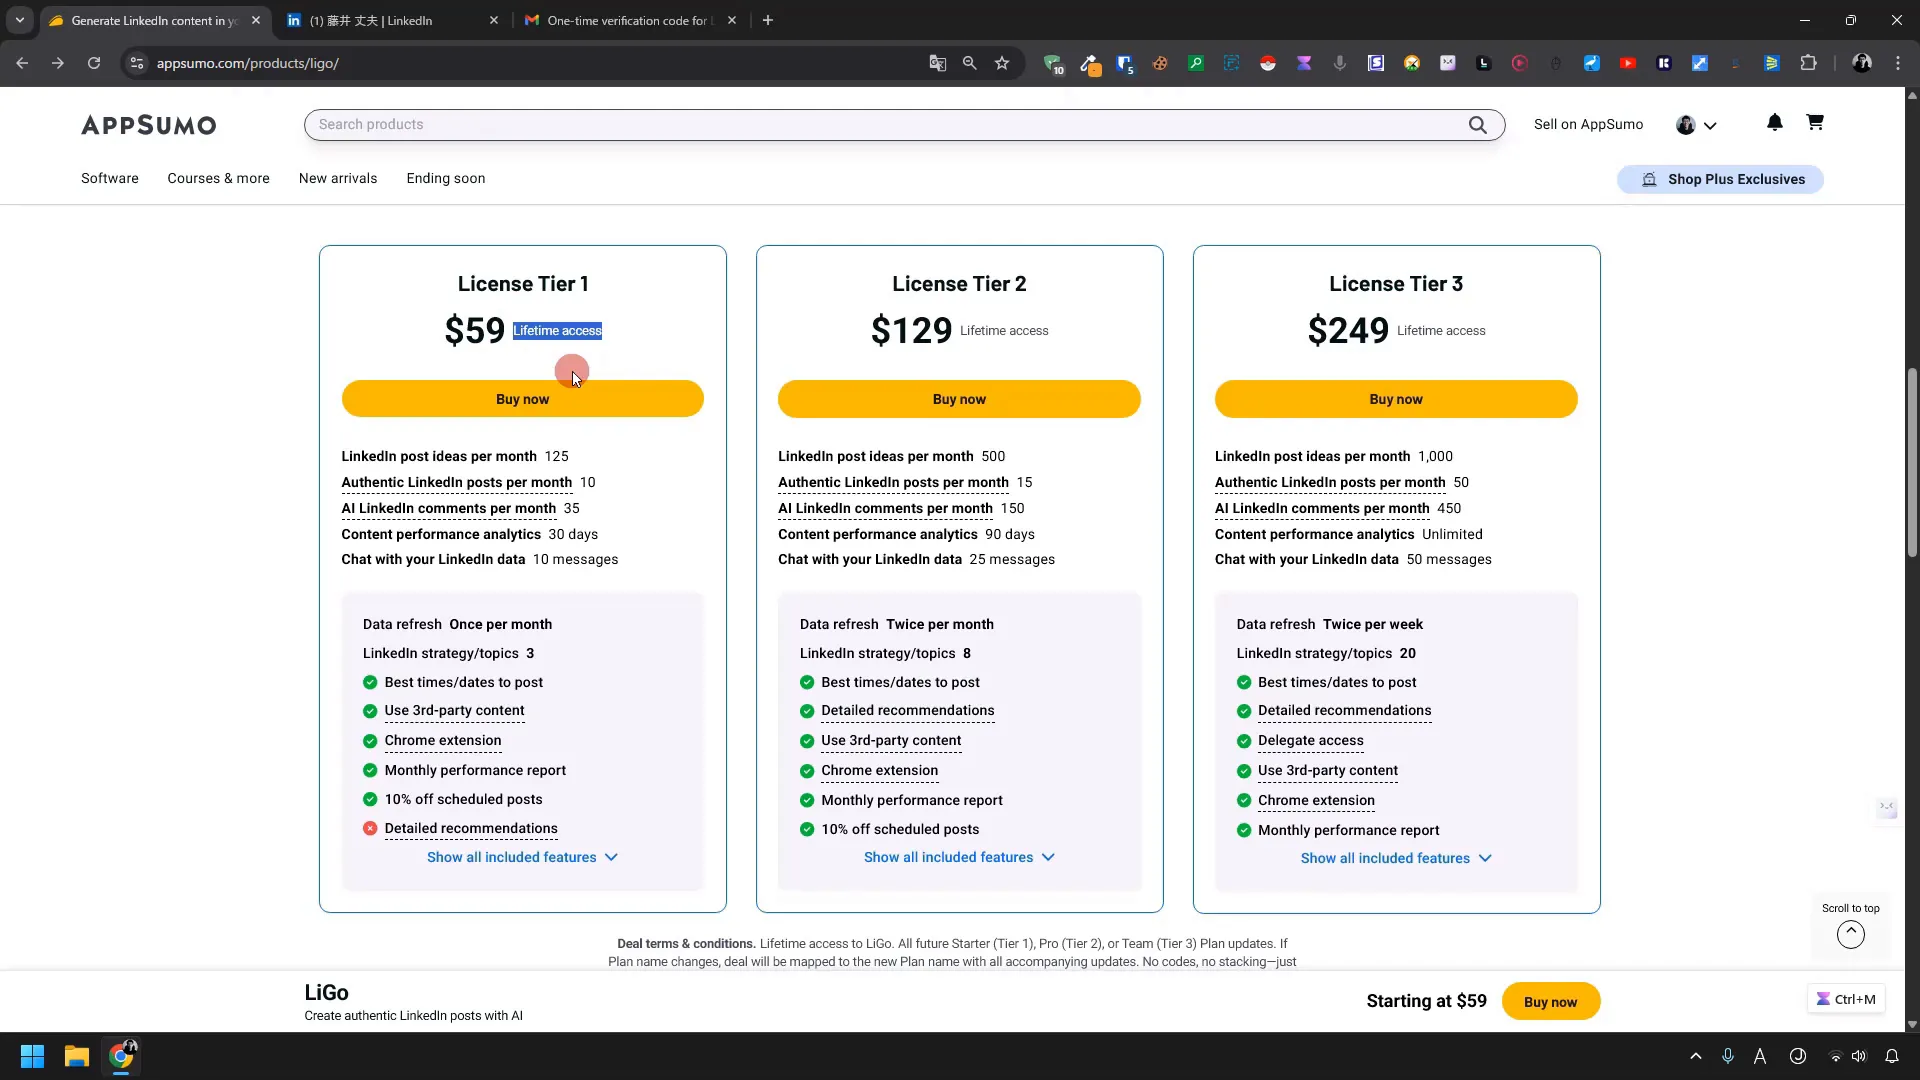
Task: Go to Ending soon
Action: [446, 178]
